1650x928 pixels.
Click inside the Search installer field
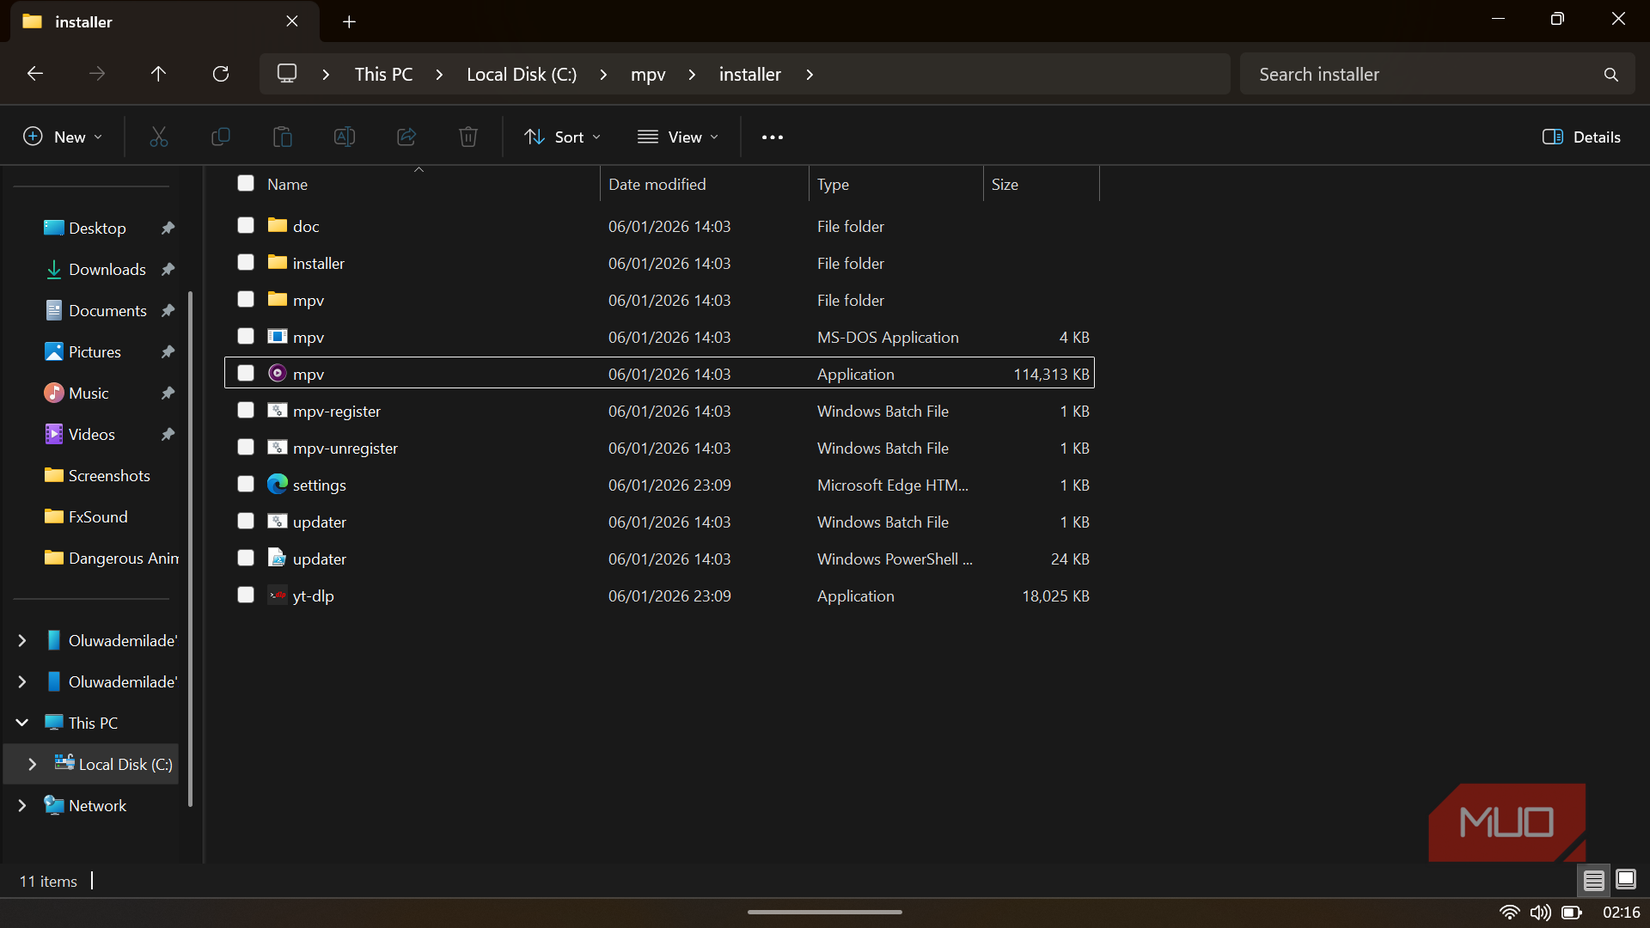(x=1400, y=73)
